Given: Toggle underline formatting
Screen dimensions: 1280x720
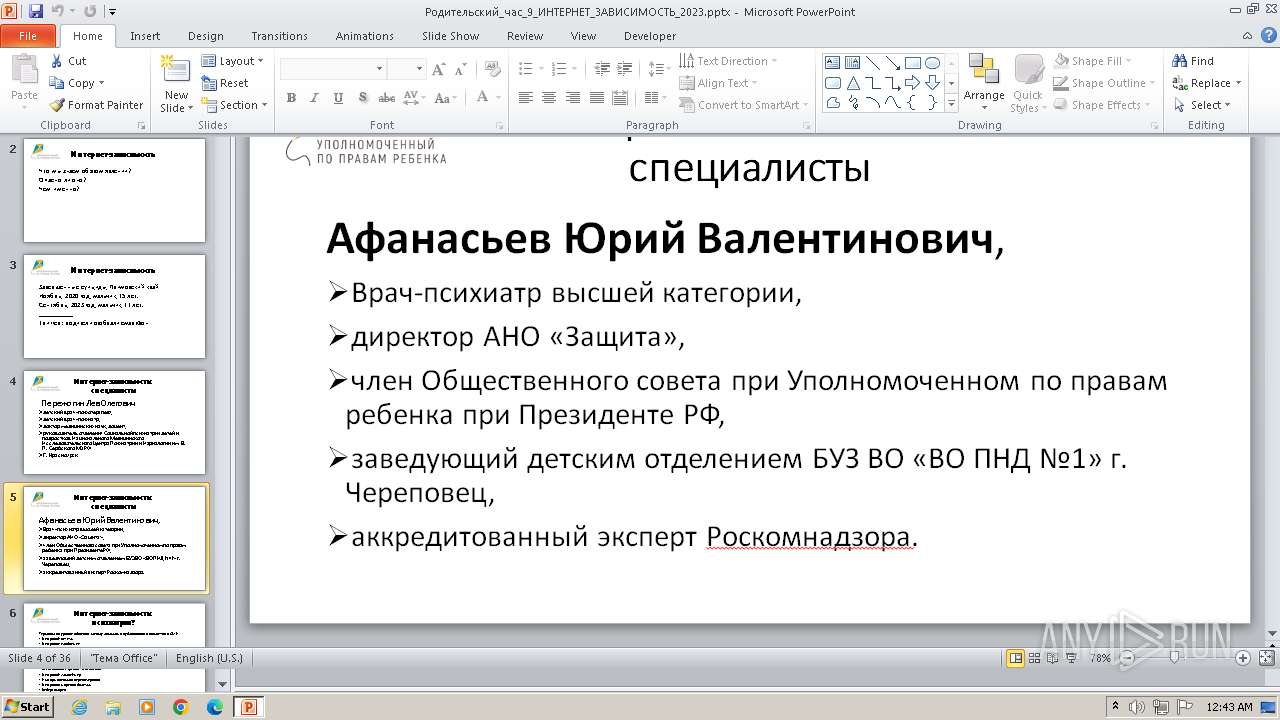Looking at the screenshot, I should tap(338, 98).
